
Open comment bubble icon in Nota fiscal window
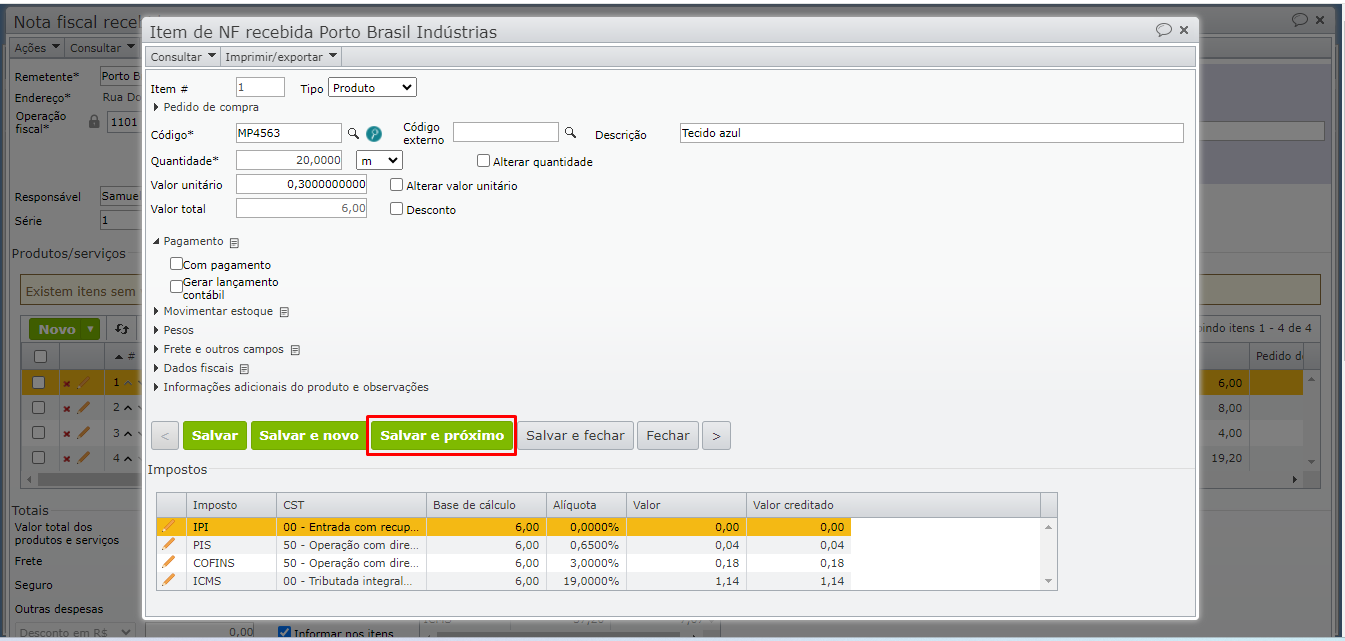click(1300, 19)
